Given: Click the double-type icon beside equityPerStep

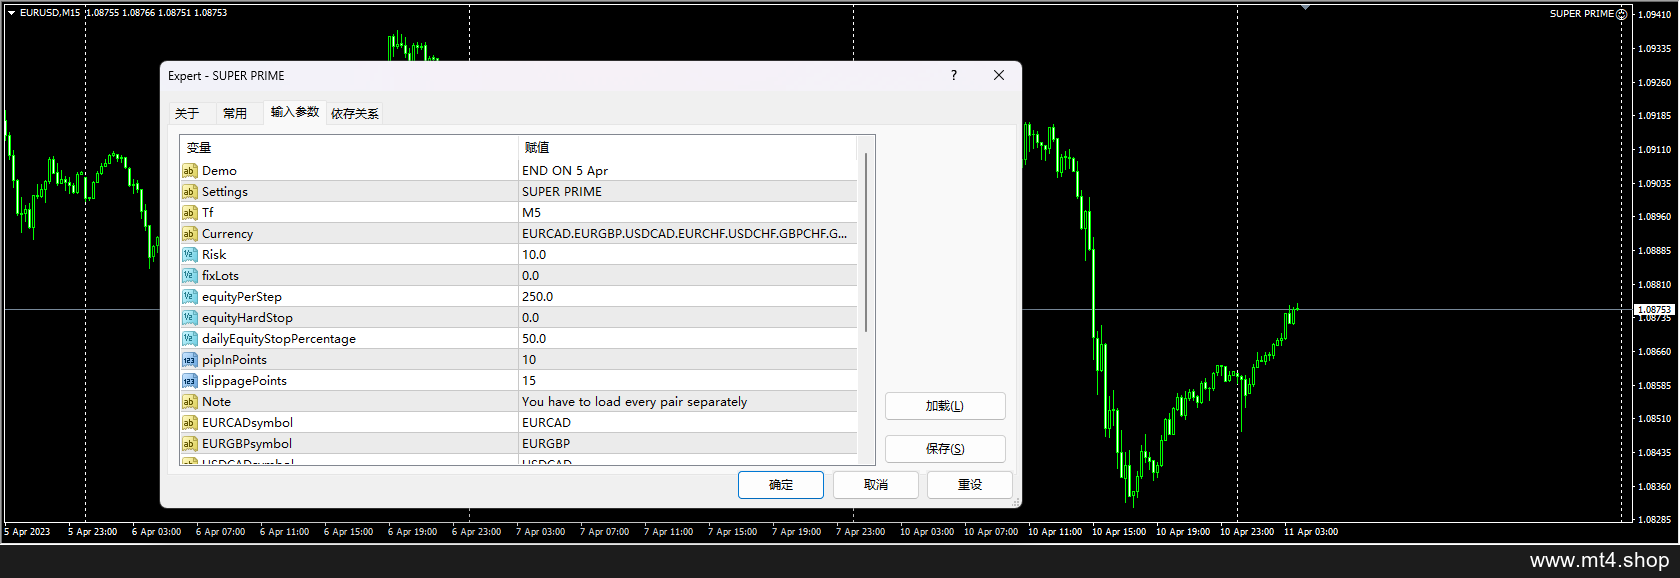Looking at the screenshot, I should click(189, 297).
